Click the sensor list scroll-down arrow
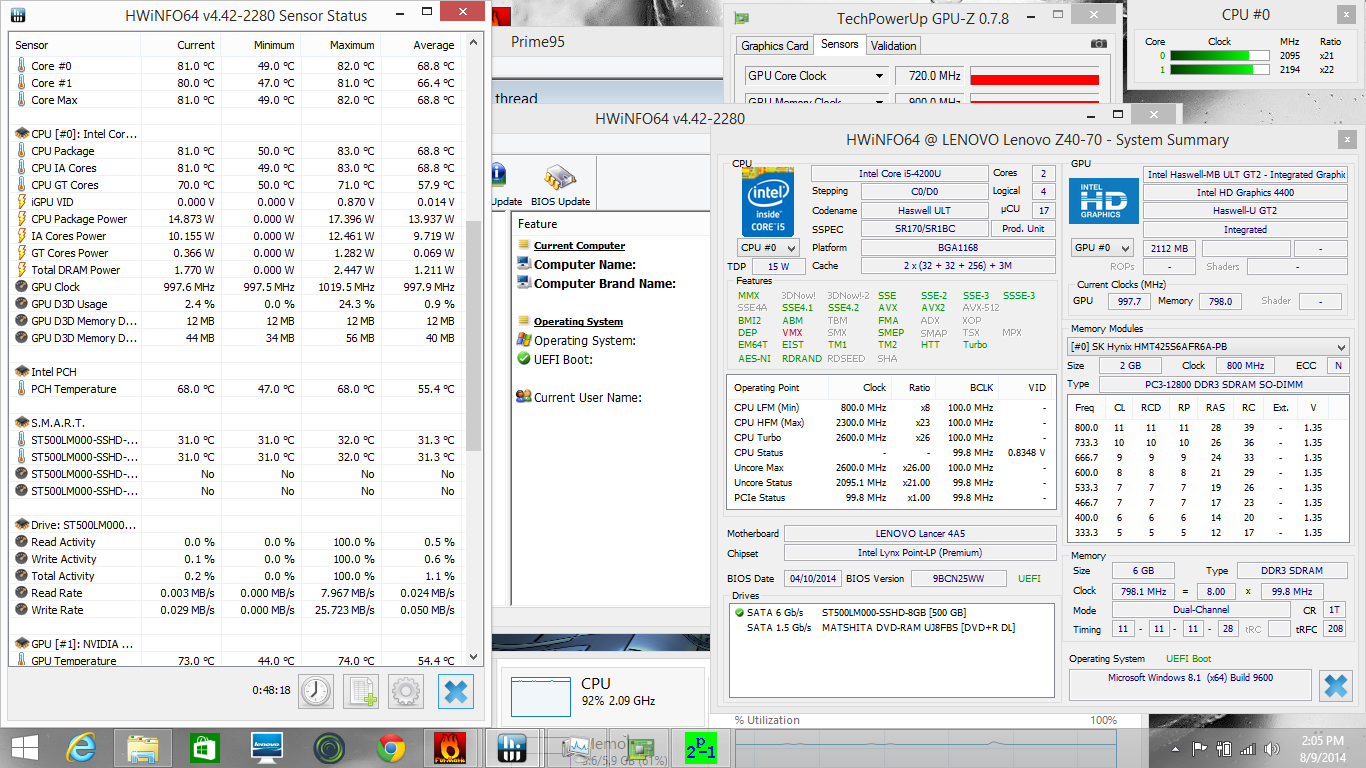This screenshot has width=1366, height=768. point(474,657)
